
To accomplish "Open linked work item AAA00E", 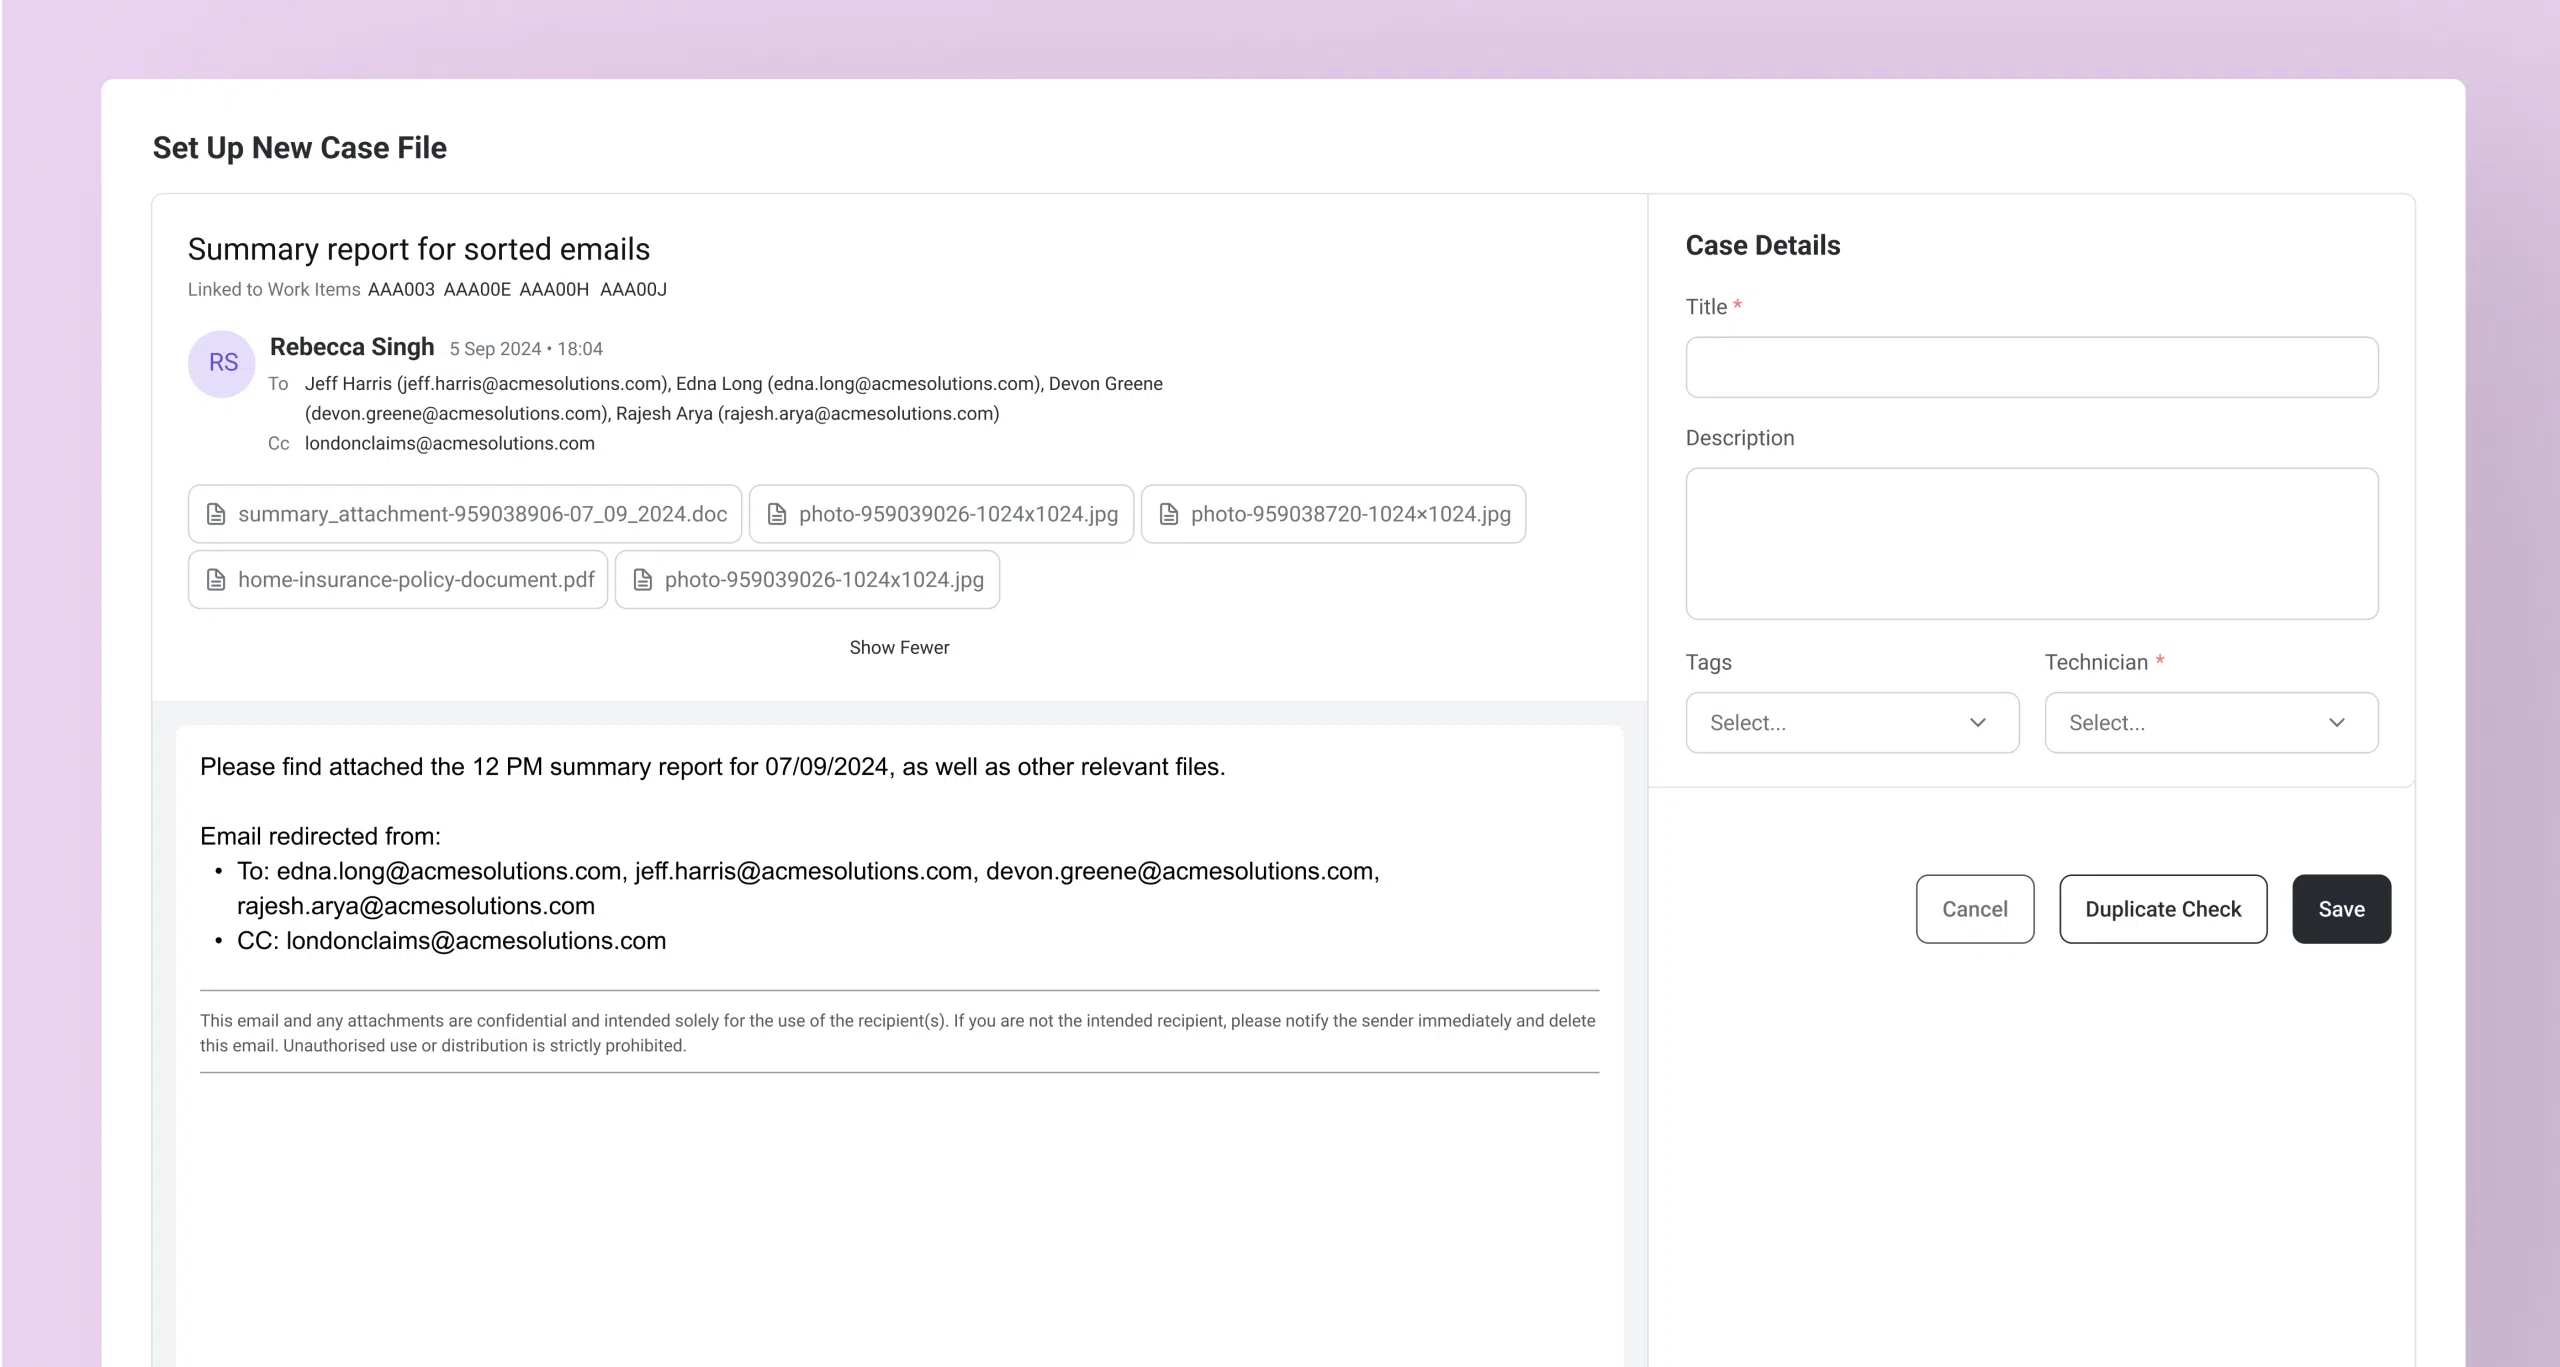I will (477, 290).
